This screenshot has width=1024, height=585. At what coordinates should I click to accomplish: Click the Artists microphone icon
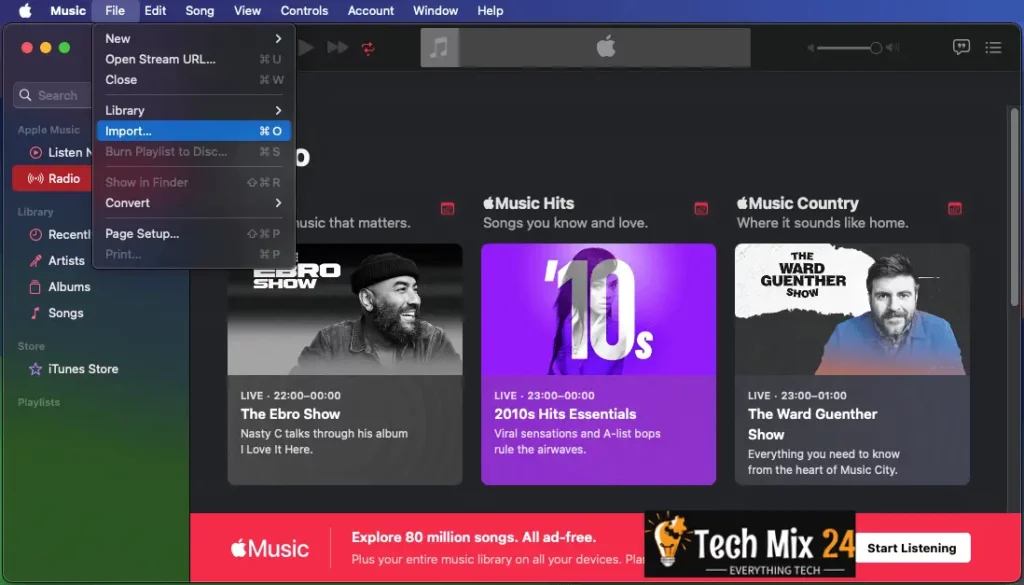35,261
